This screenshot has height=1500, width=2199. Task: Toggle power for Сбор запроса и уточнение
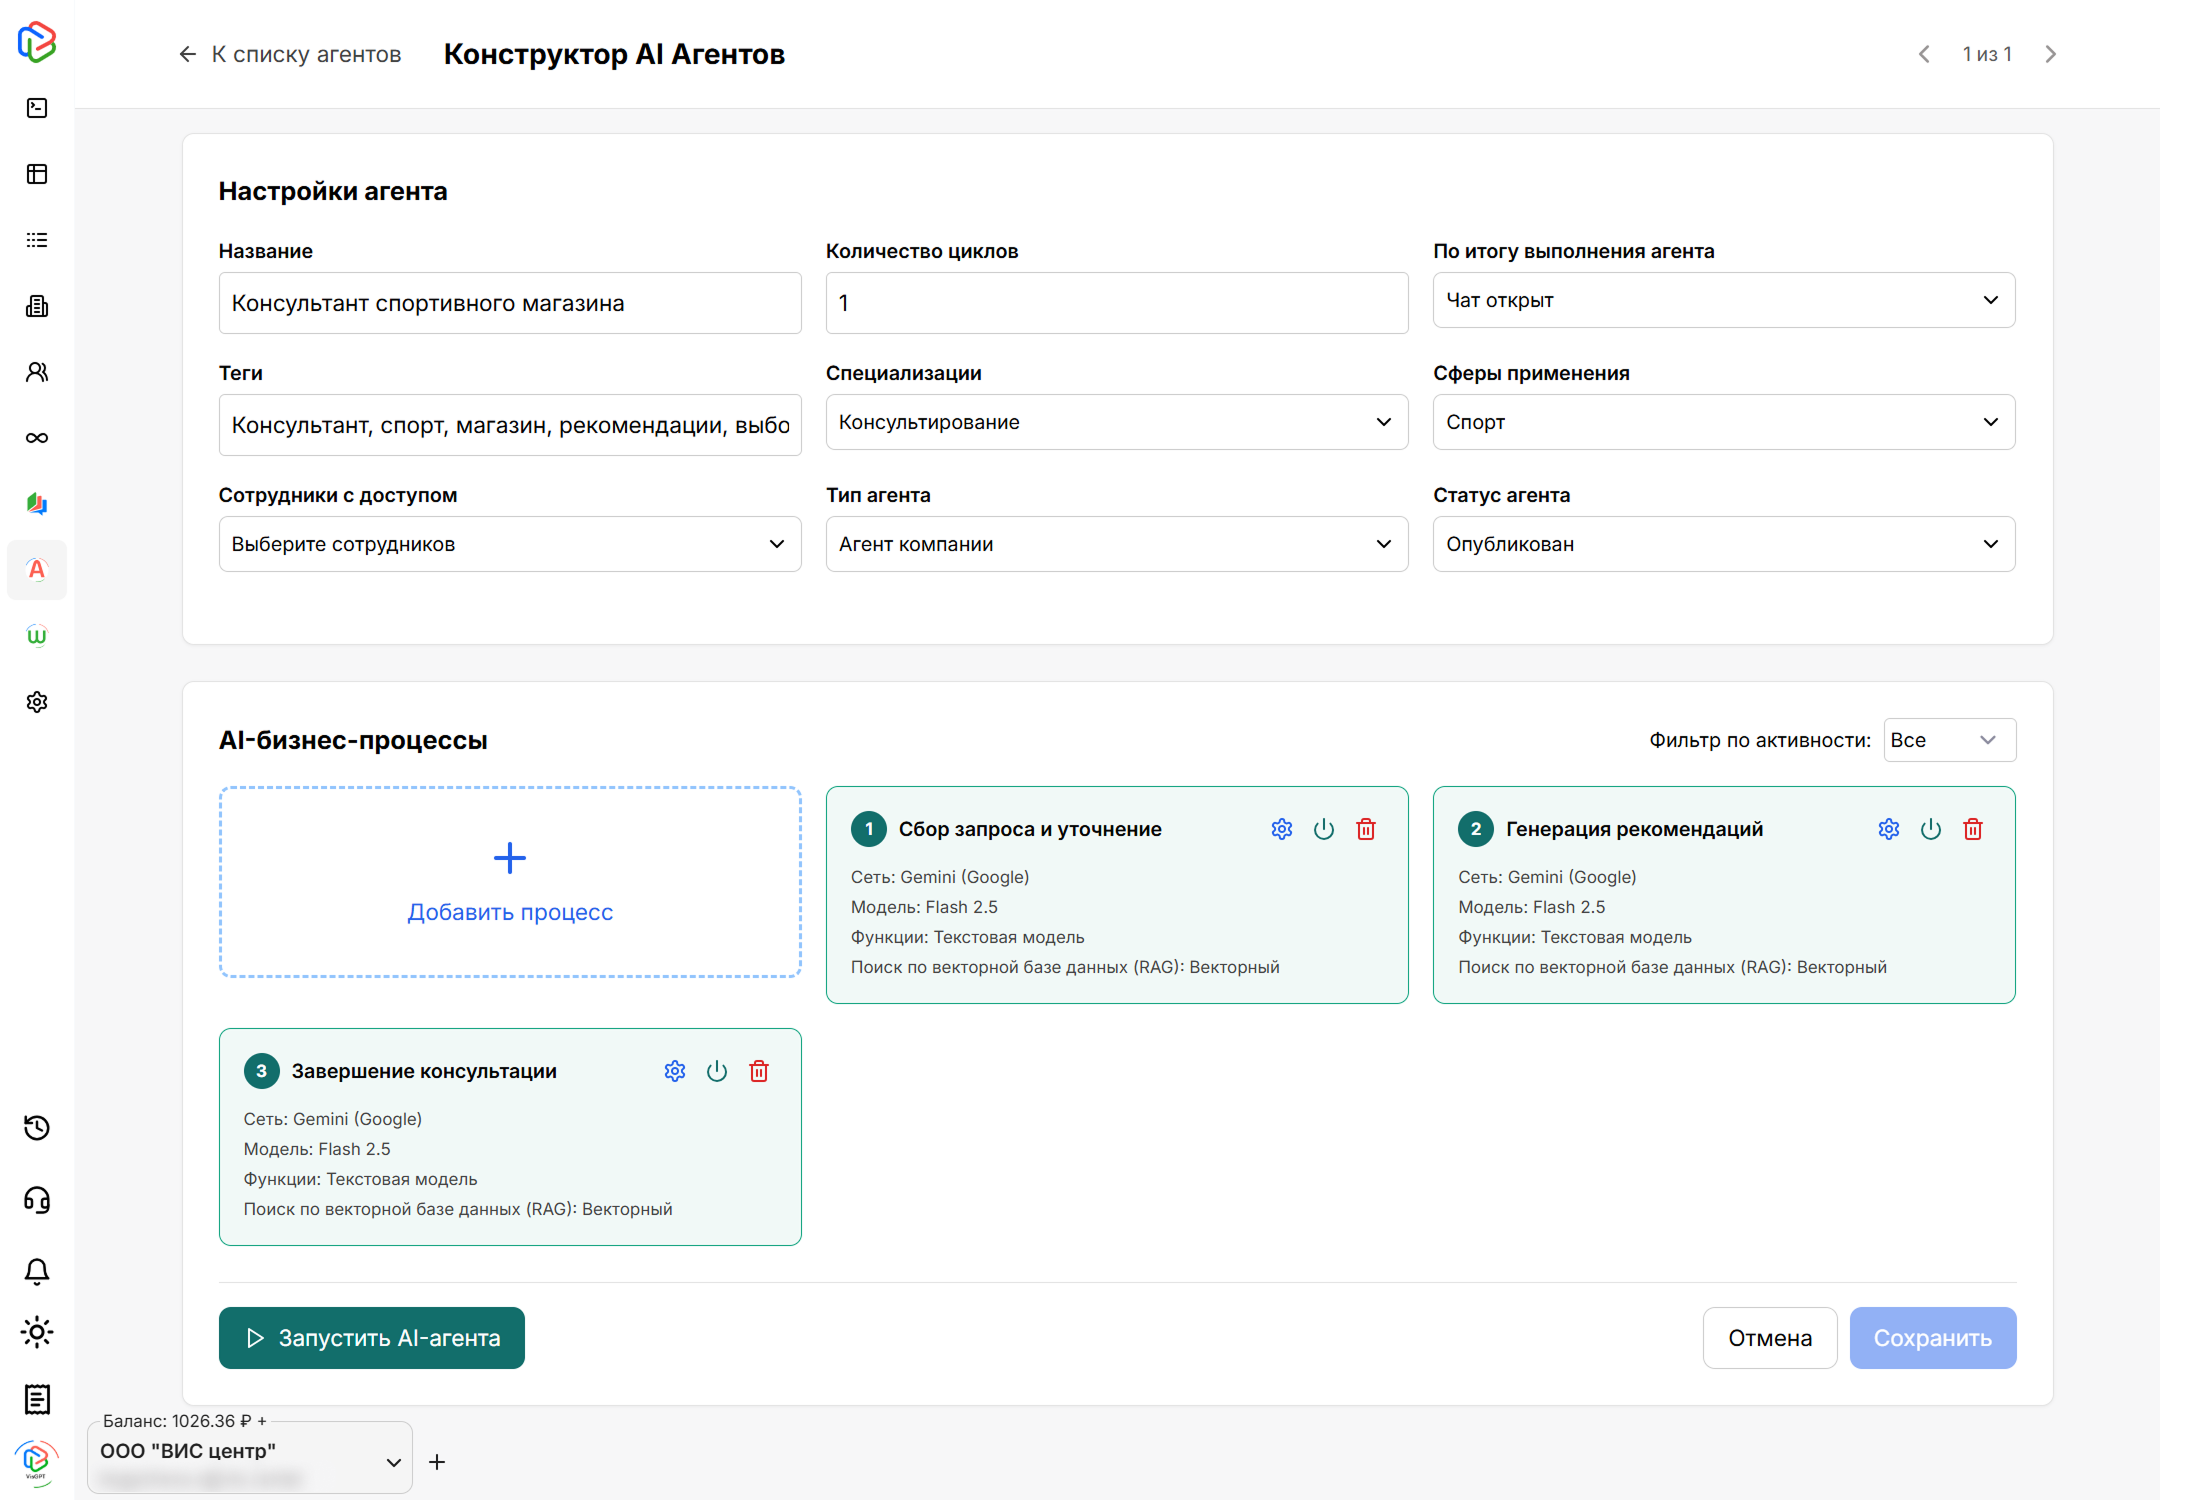point(1323,829)
